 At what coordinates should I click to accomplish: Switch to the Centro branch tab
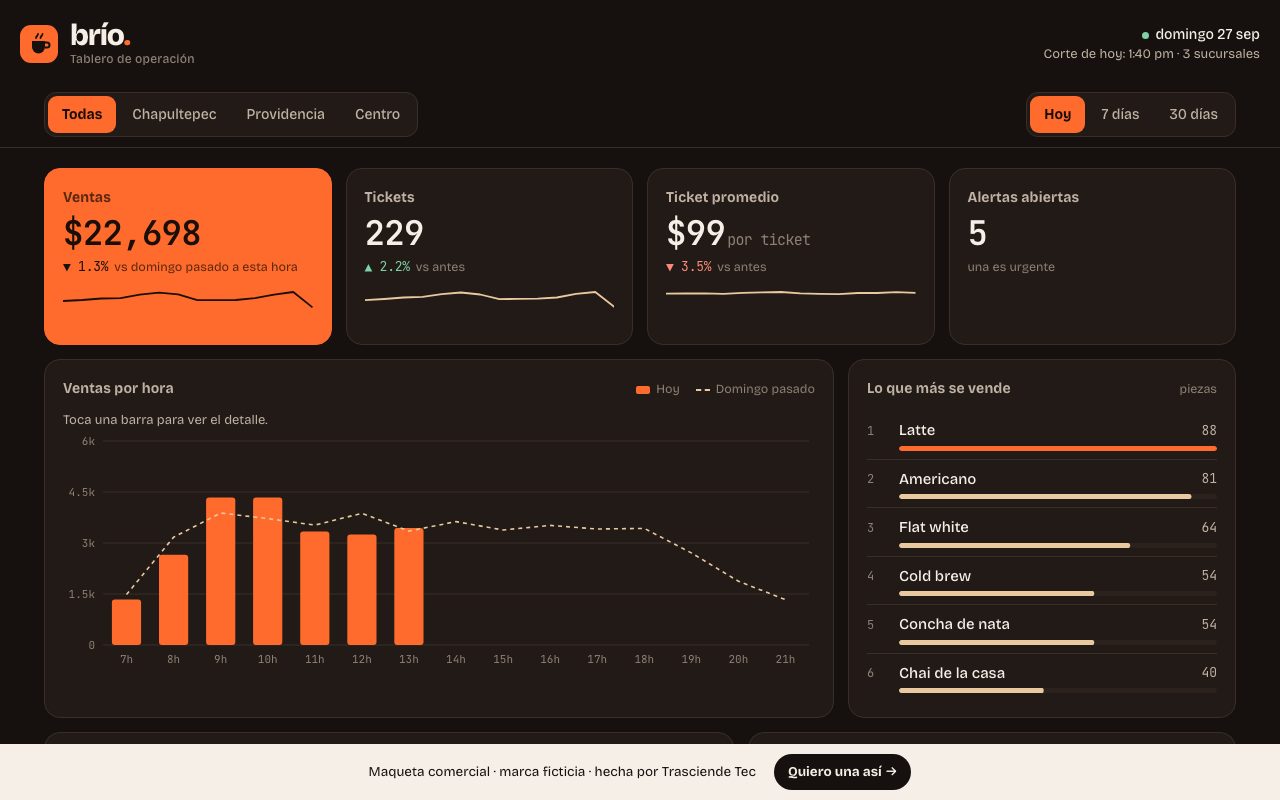[377, 114]
